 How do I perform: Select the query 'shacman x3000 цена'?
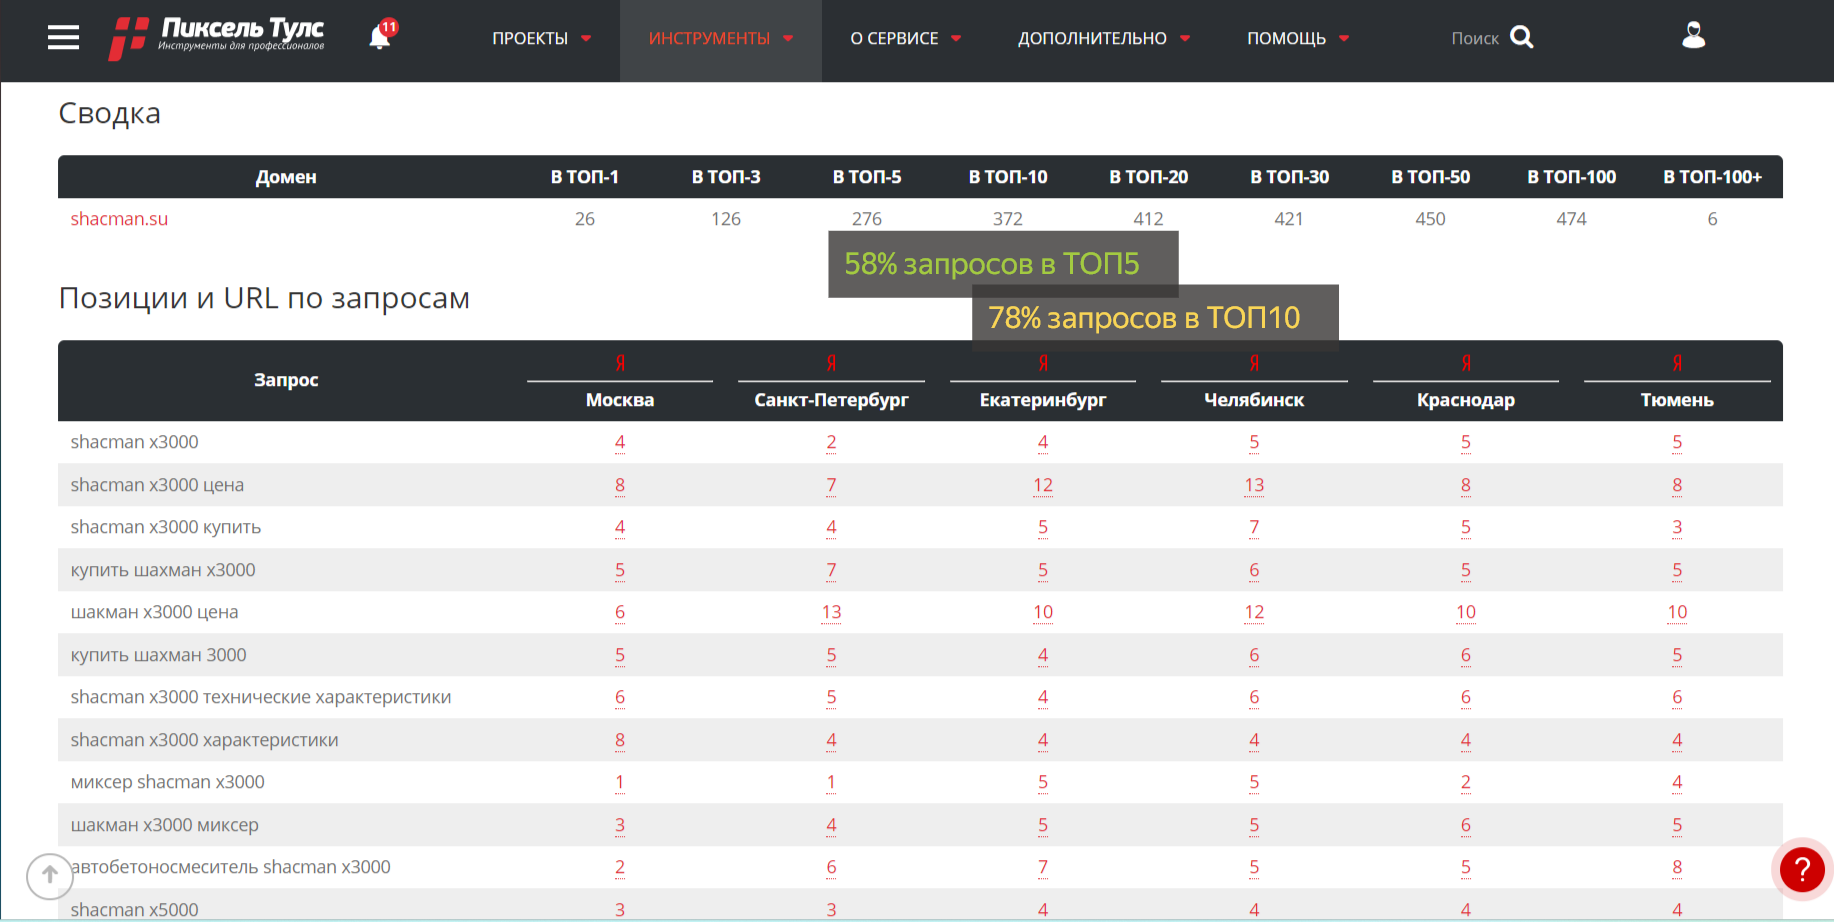click(157, 485)
